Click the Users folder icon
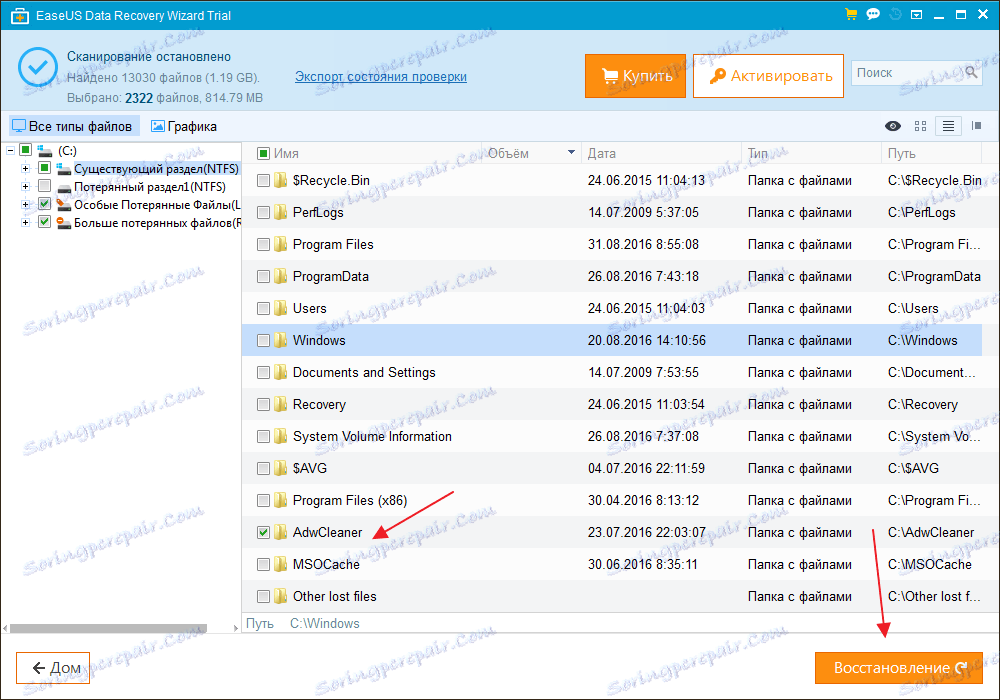 (x=281, y=309)
